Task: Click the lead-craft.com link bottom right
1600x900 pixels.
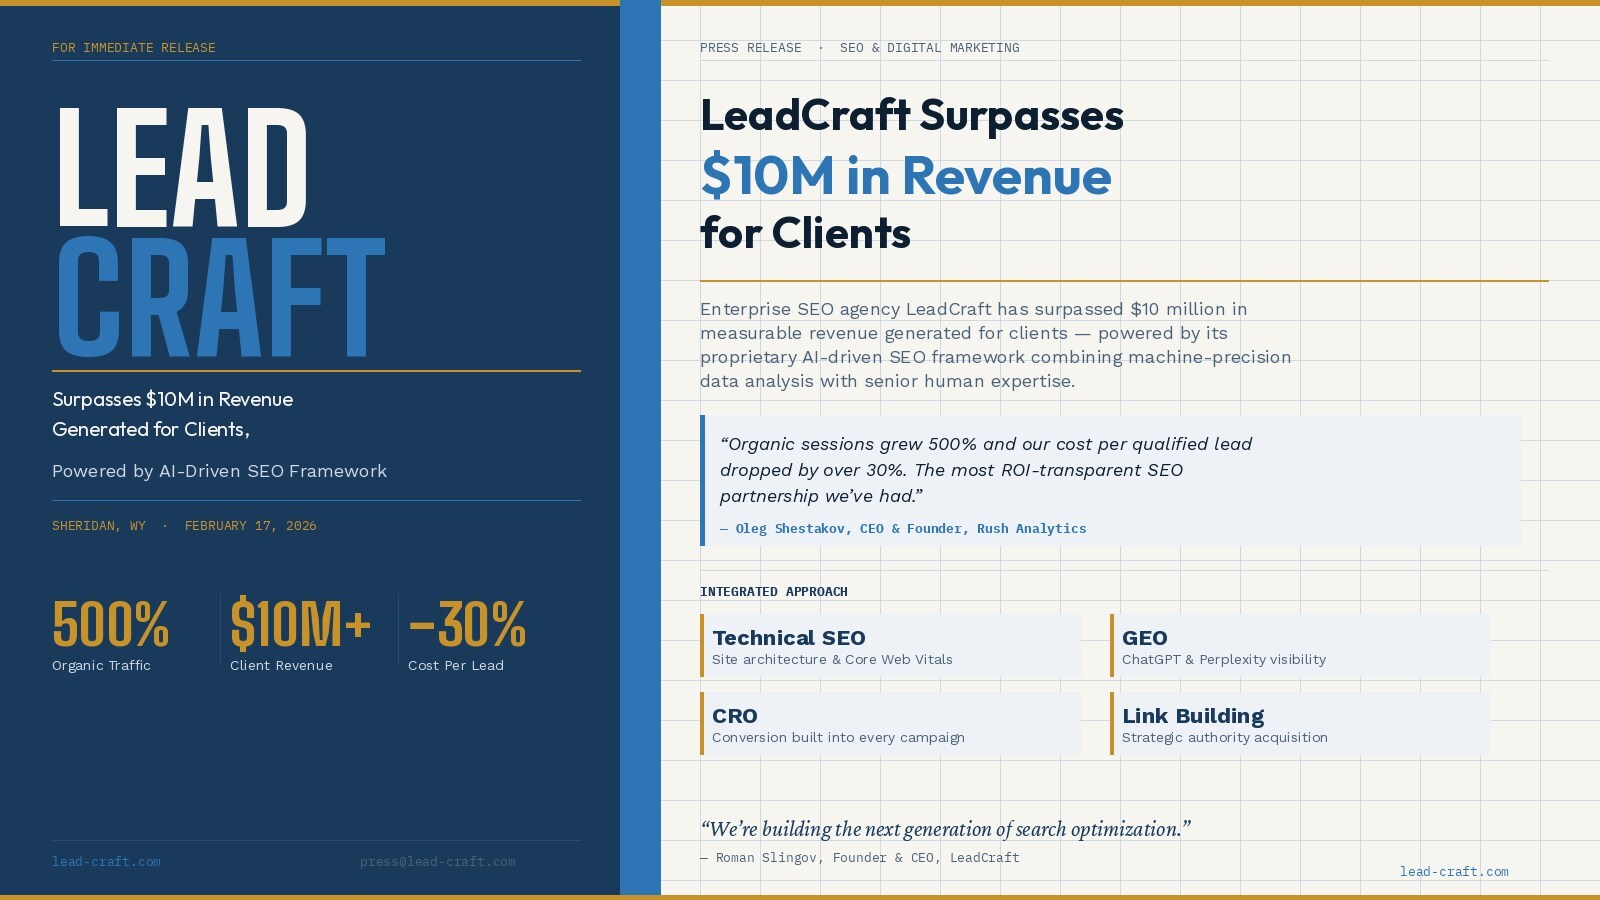Action: [1455, 872]
